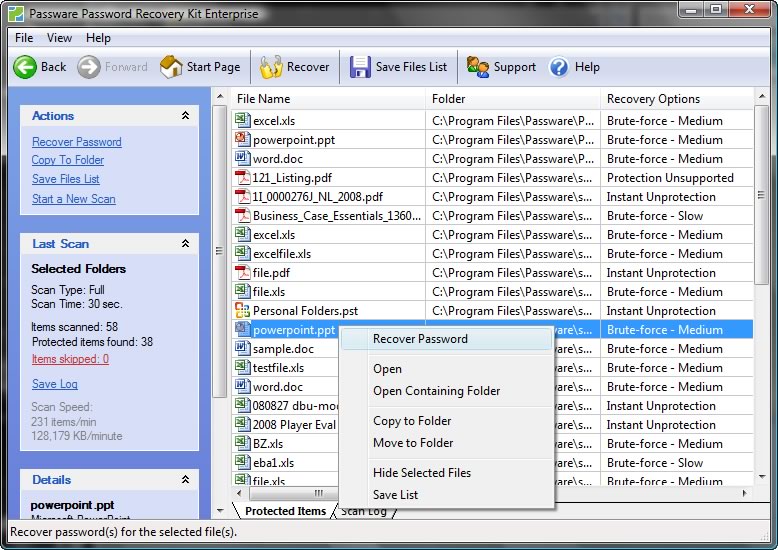The image size is (778, 550).
Task: Click the Passware app icon in title bar
Action: [x=16, y=13]
